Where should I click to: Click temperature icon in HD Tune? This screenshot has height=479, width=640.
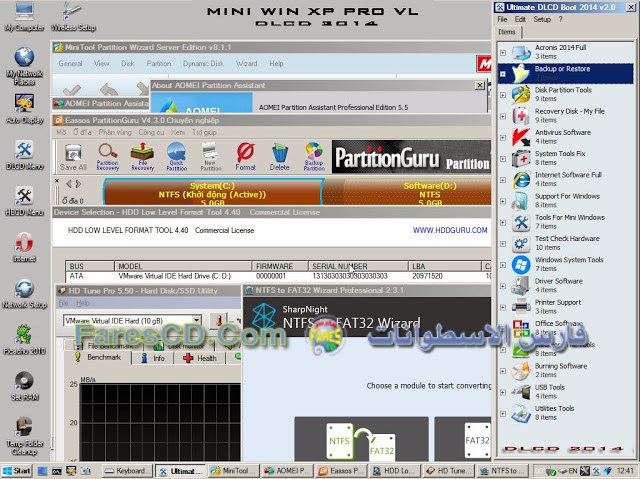pos(219,321)
